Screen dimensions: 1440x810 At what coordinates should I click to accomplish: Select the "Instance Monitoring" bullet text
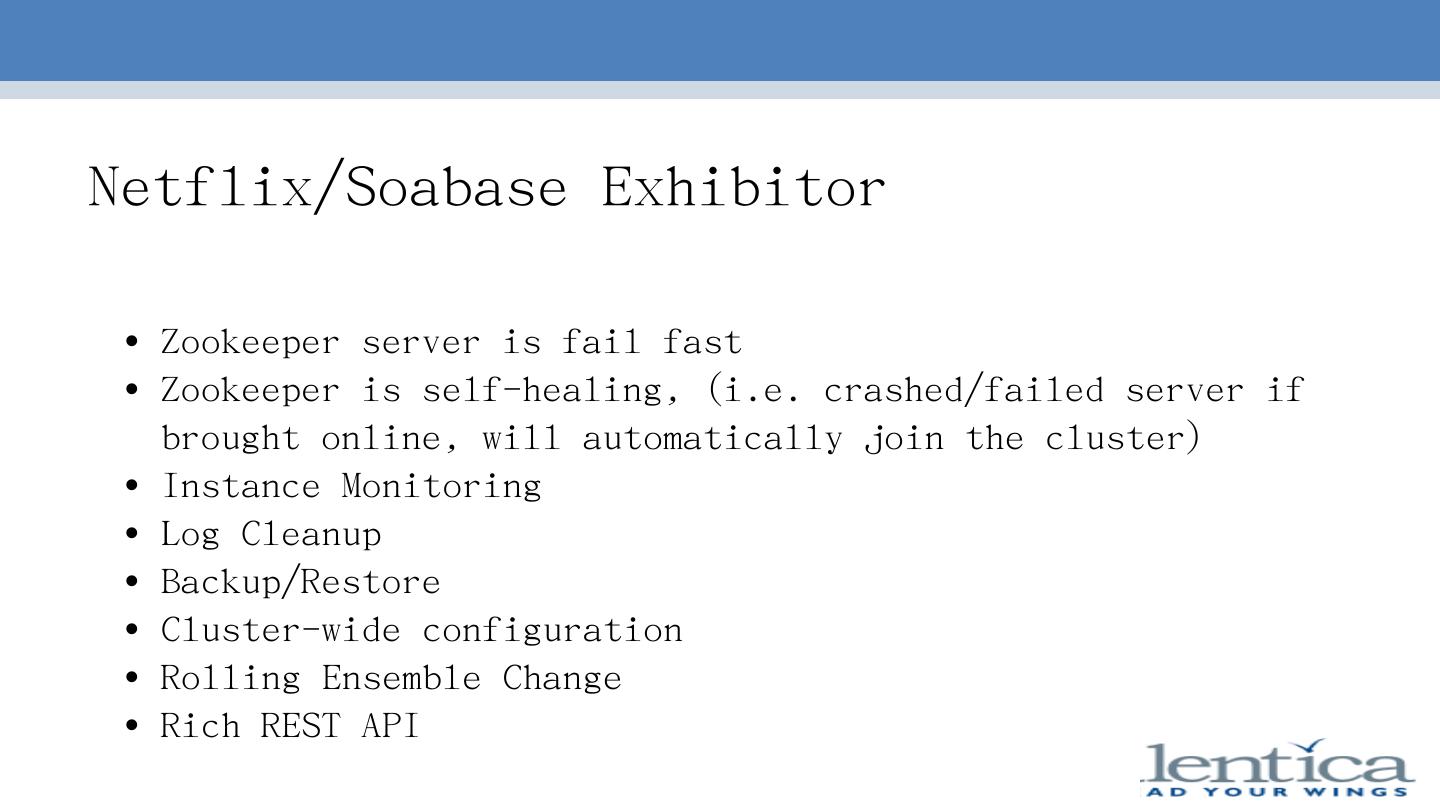pyautogui.click(x=351, y=486)
